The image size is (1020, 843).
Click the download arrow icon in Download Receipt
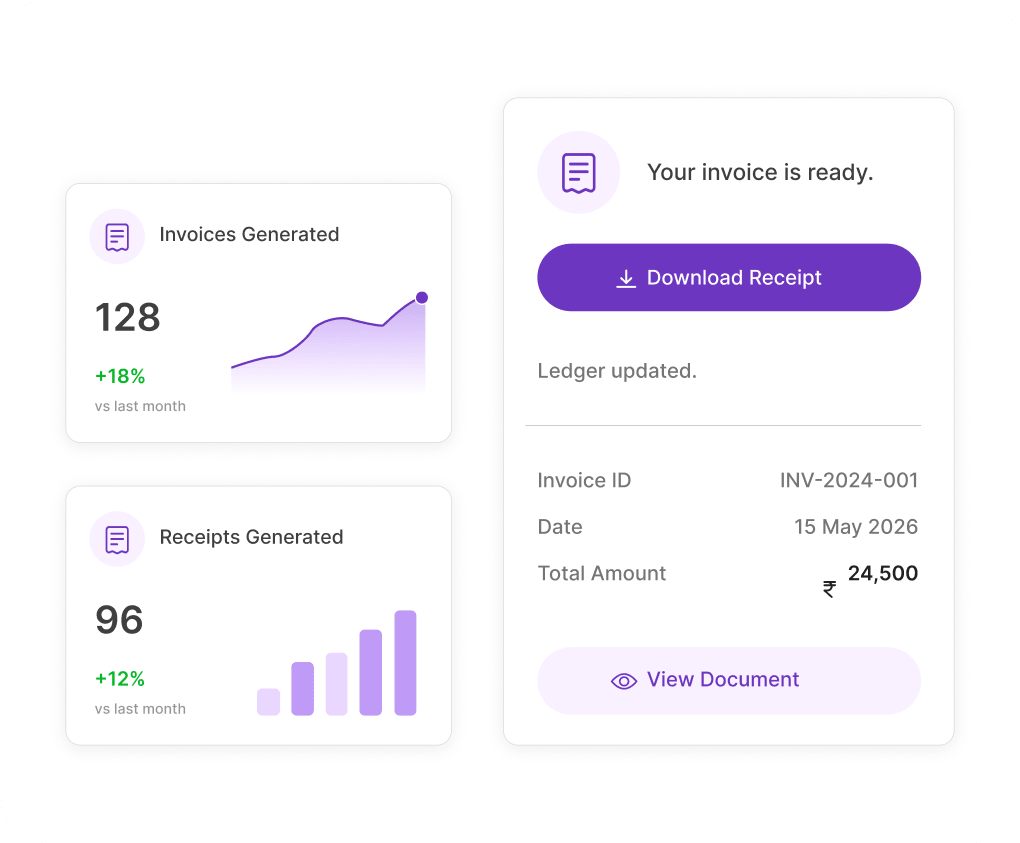[x=626, y=278]
